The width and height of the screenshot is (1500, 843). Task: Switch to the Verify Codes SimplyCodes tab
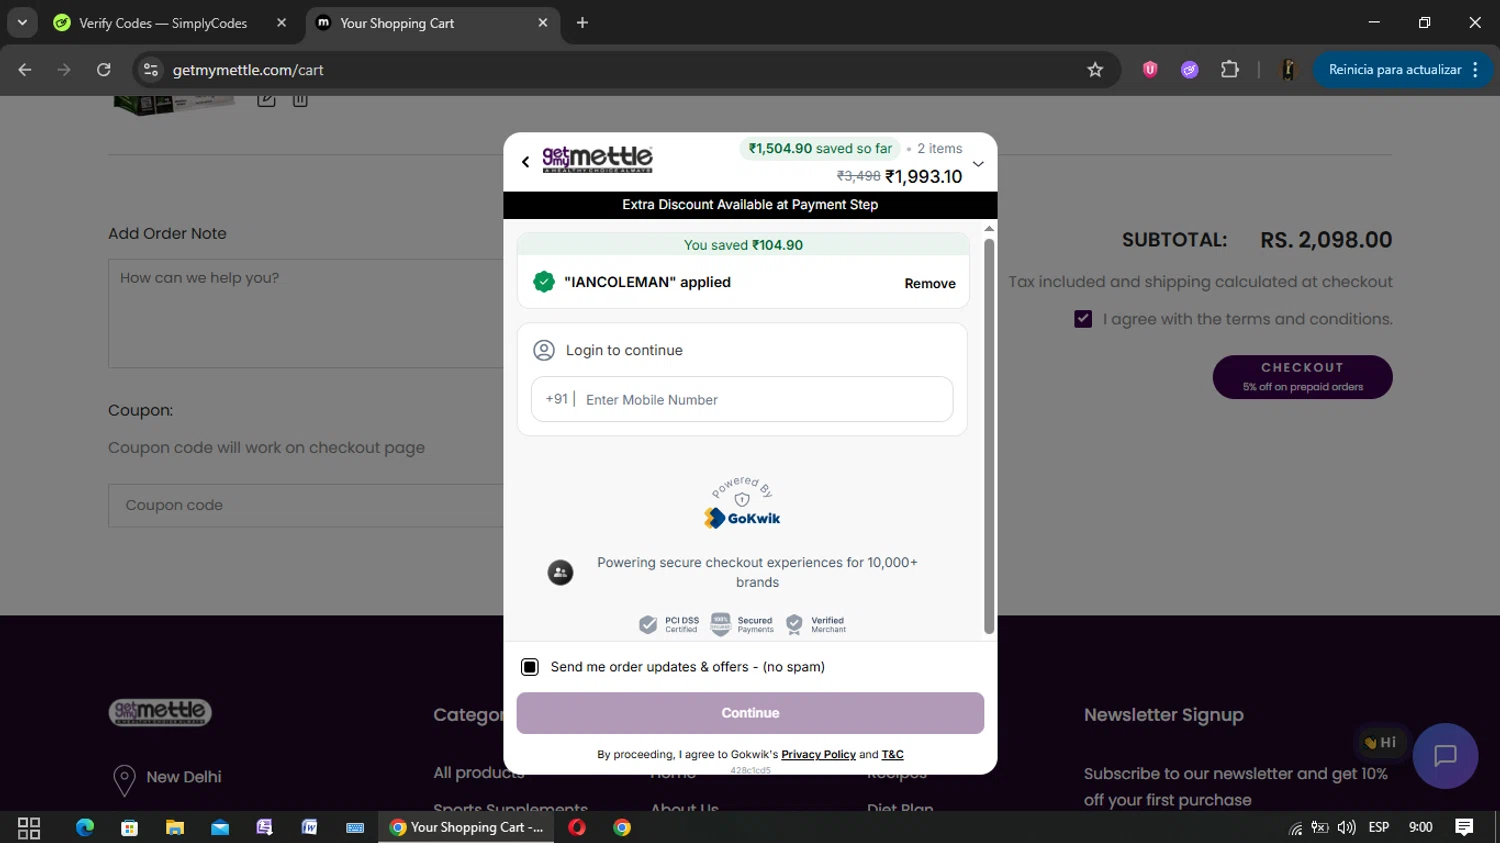coord(163,23)
